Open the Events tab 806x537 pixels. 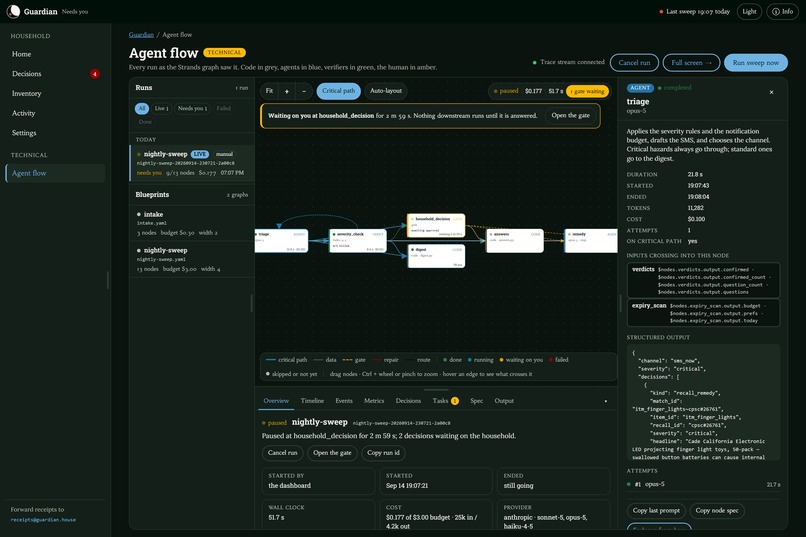point(344,401)
